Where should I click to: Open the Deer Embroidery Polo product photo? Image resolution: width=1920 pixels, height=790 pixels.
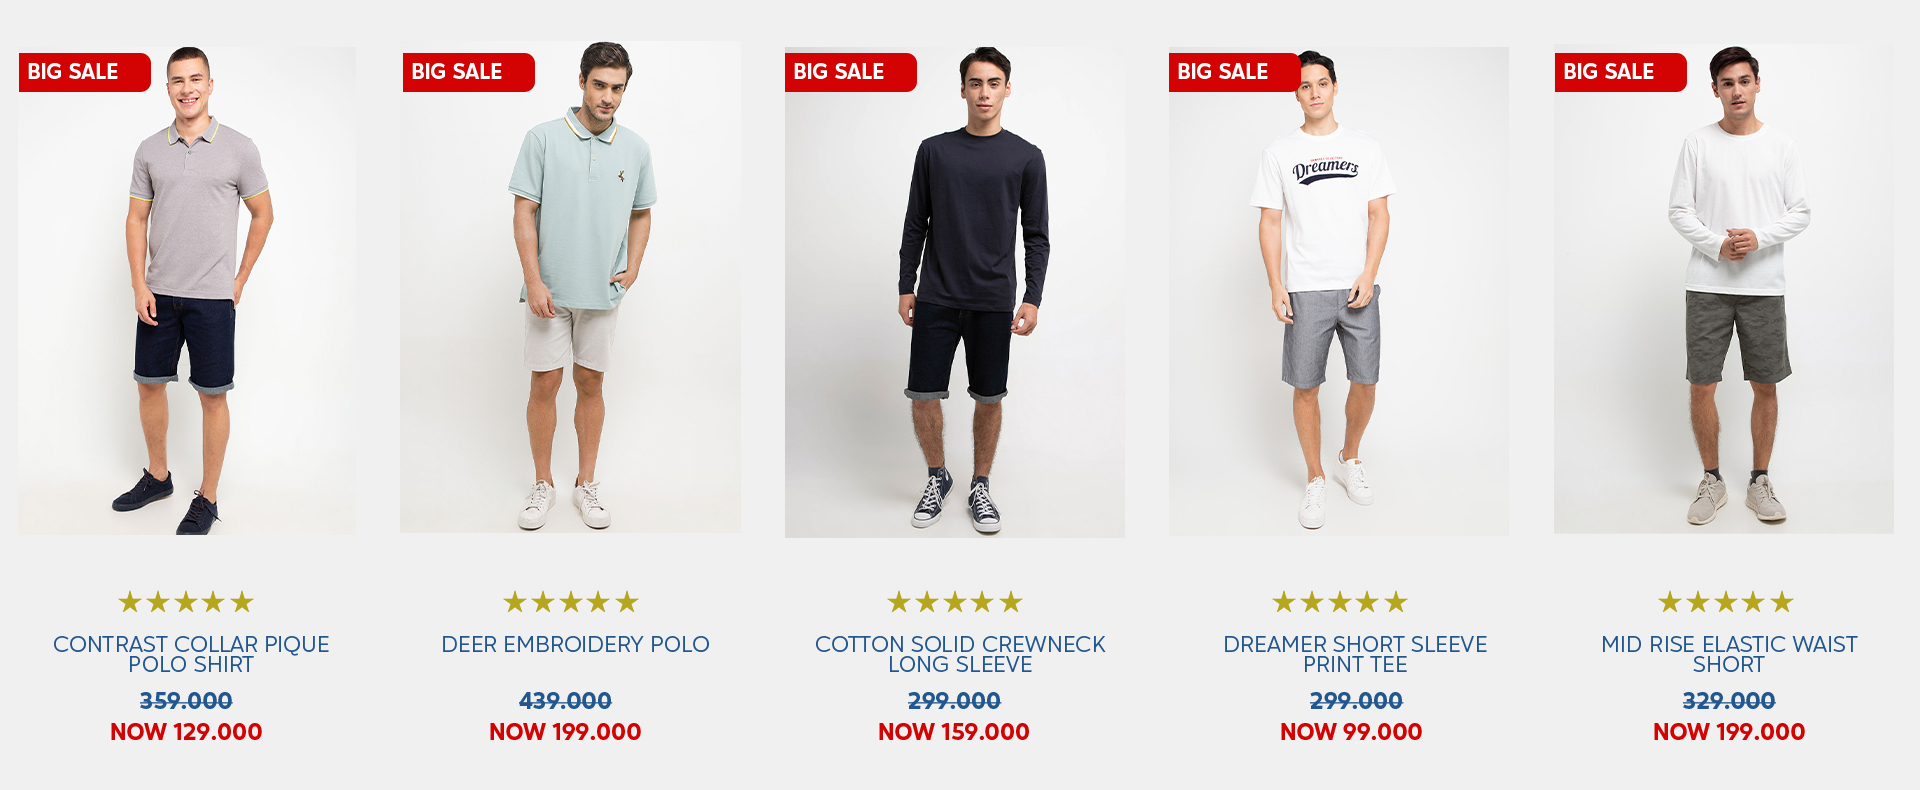tap(570, 287)
